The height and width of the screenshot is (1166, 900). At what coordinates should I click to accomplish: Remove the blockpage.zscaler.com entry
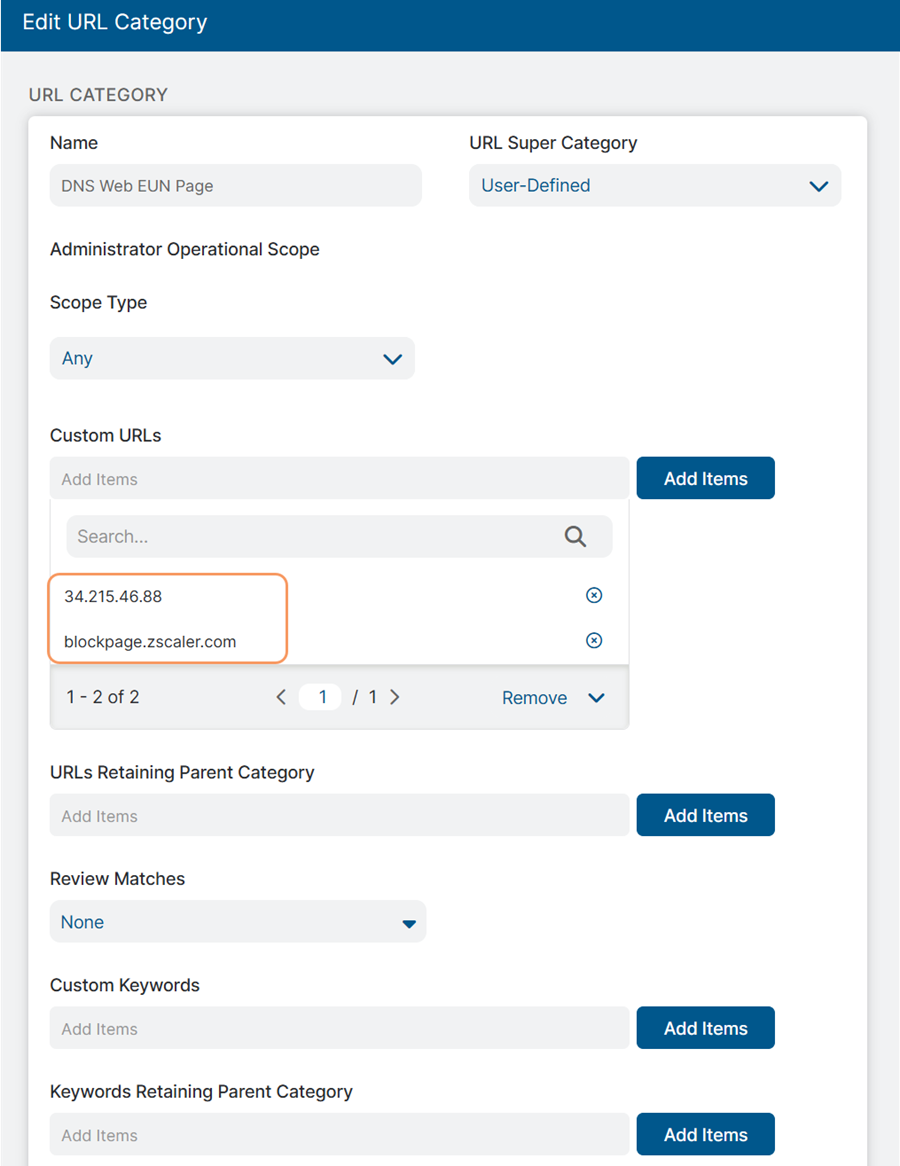(594, 641)
